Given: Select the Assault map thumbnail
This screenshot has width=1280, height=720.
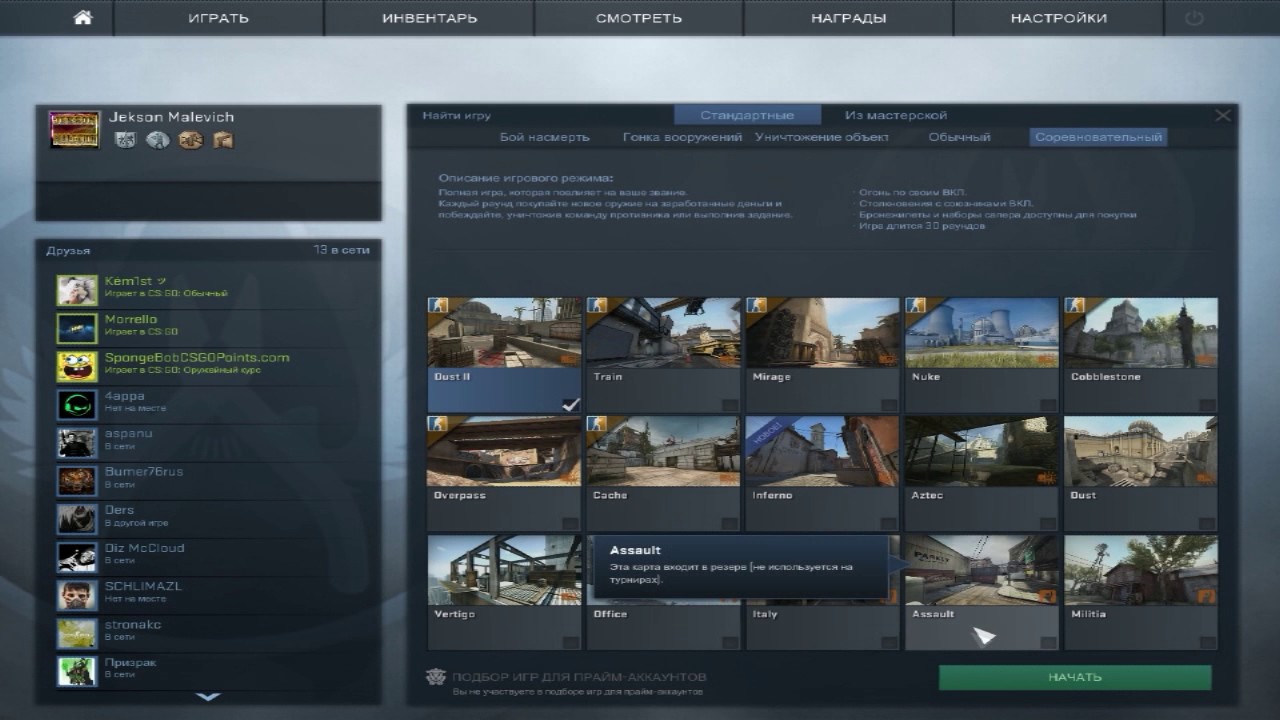Looking at the screenshot, I should [x=982, y=570].
